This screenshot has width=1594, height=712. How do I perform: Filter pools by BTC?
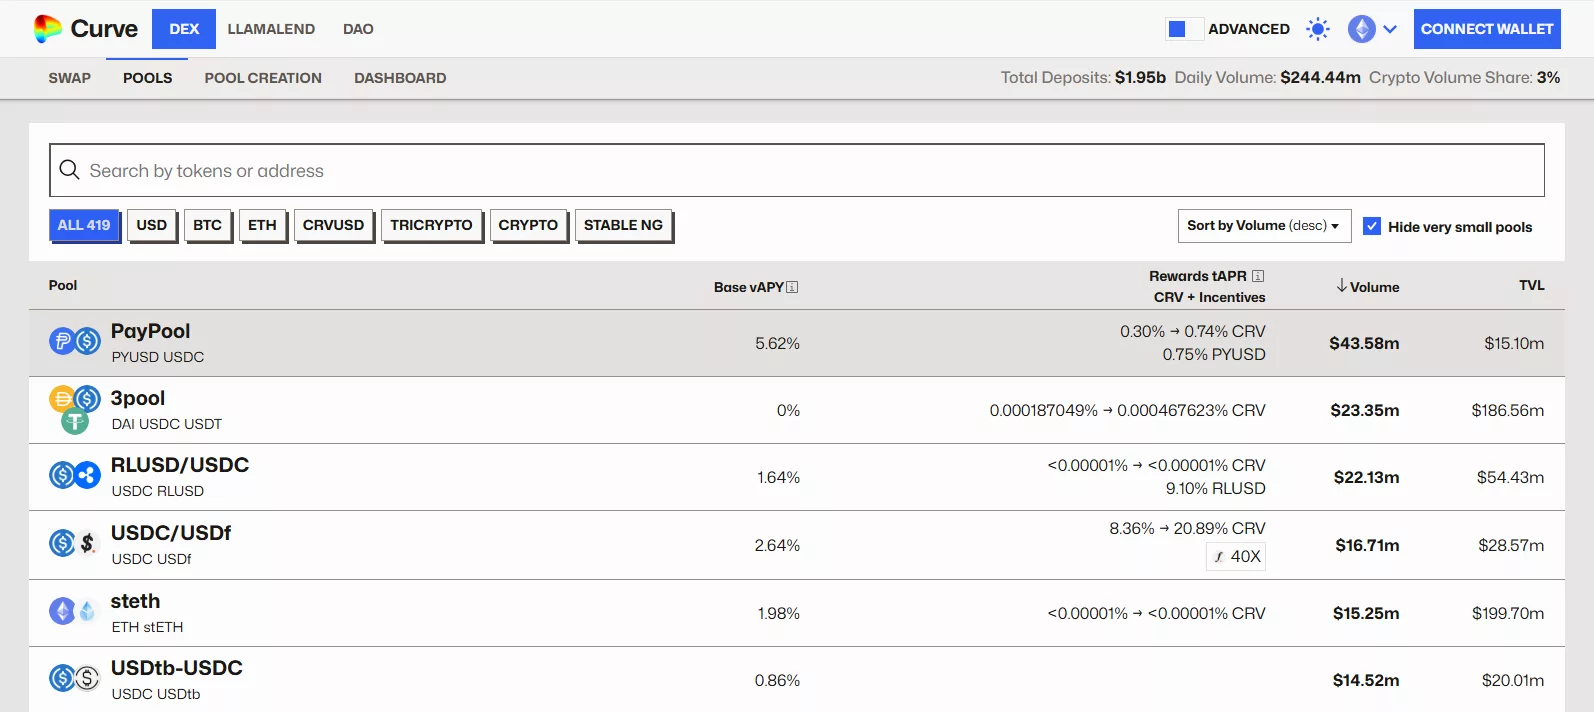208,225
